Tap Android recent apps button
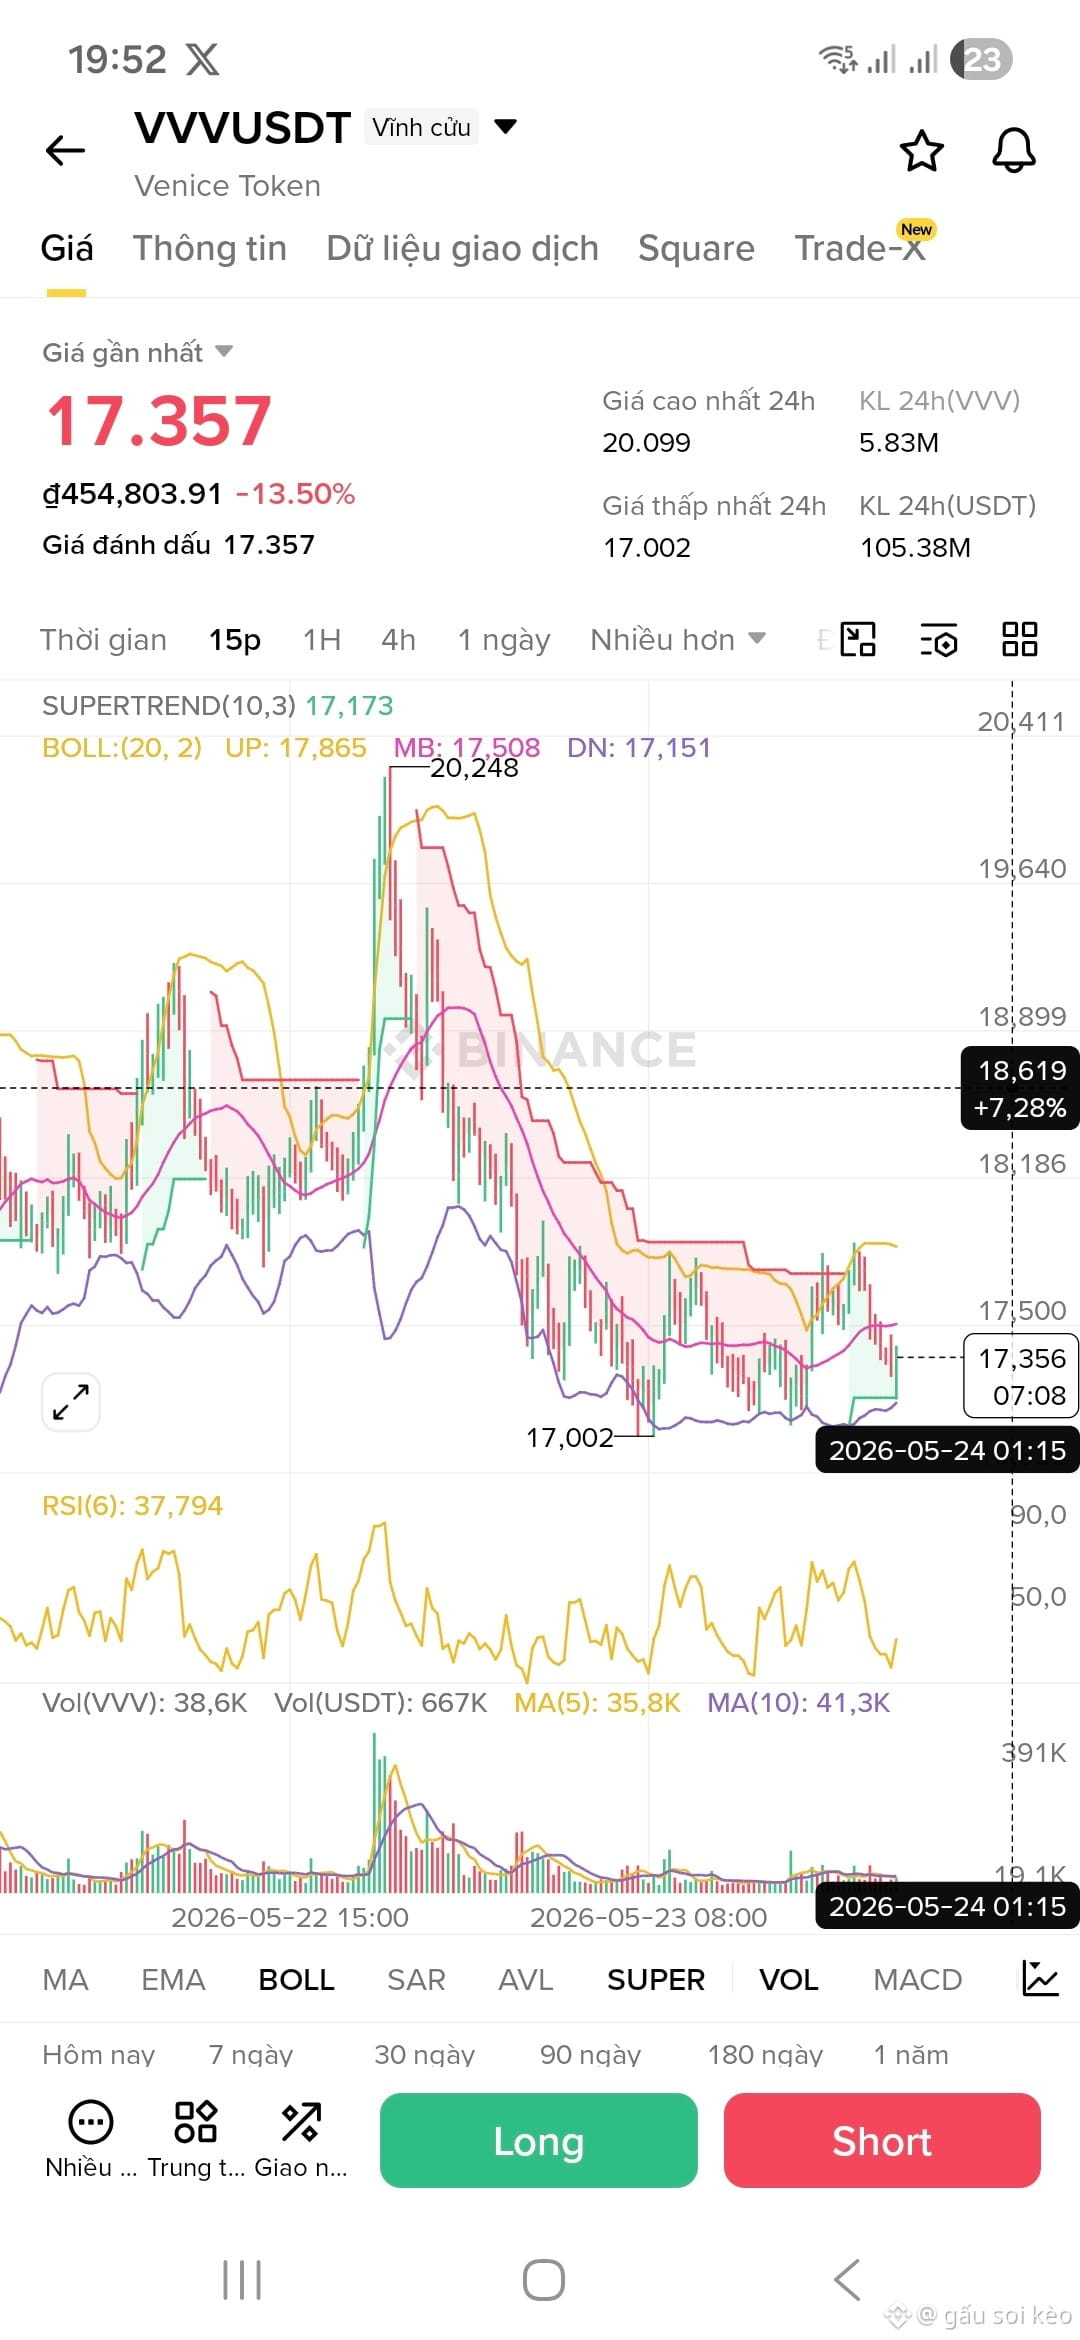Viewport: 1080px width, 2340px height. click(x=242, y=2280)
